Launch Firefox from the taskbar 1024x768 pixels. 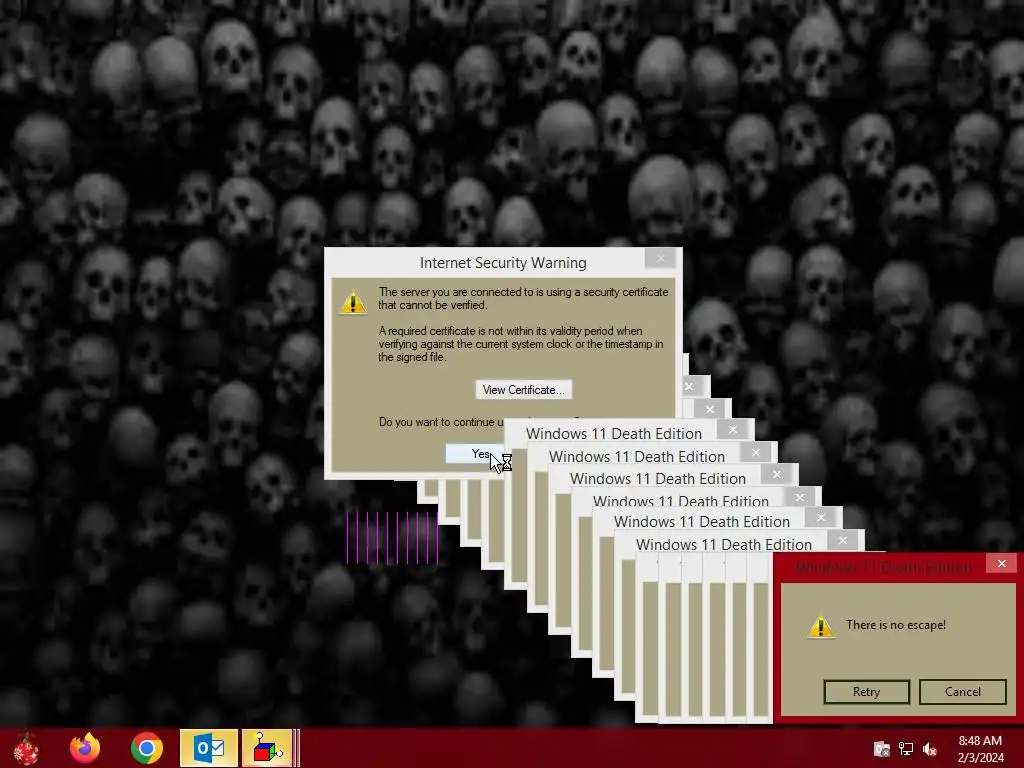(x=85, y=748)
